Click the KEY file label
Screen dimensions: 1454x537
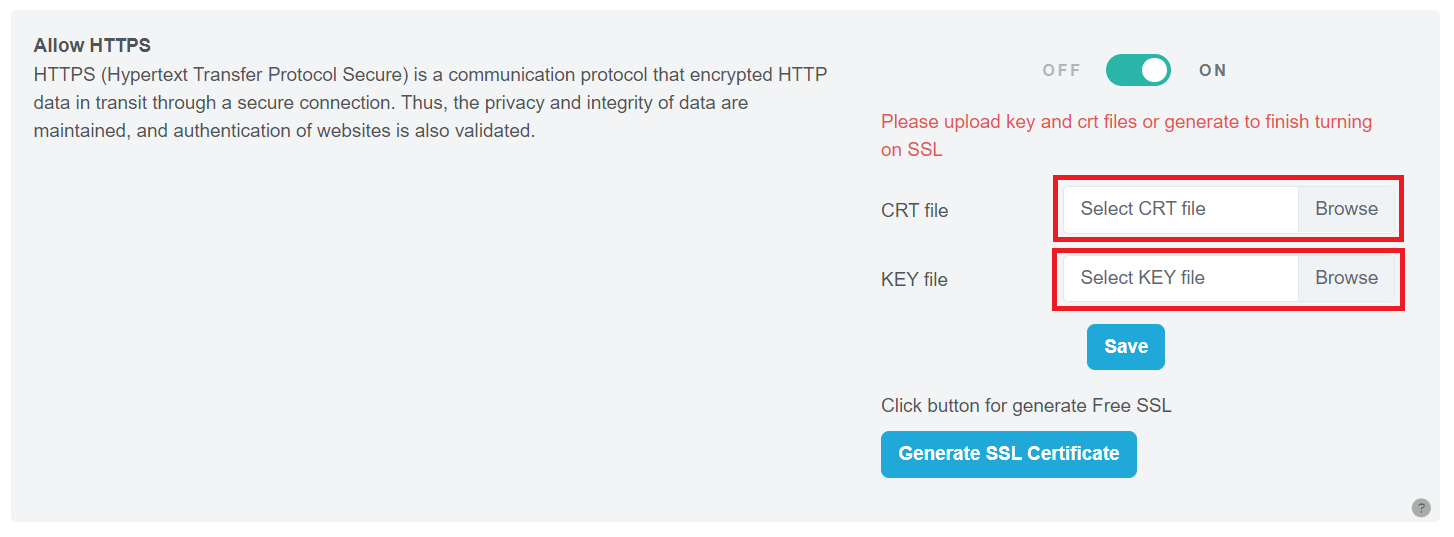pos(914,280)
